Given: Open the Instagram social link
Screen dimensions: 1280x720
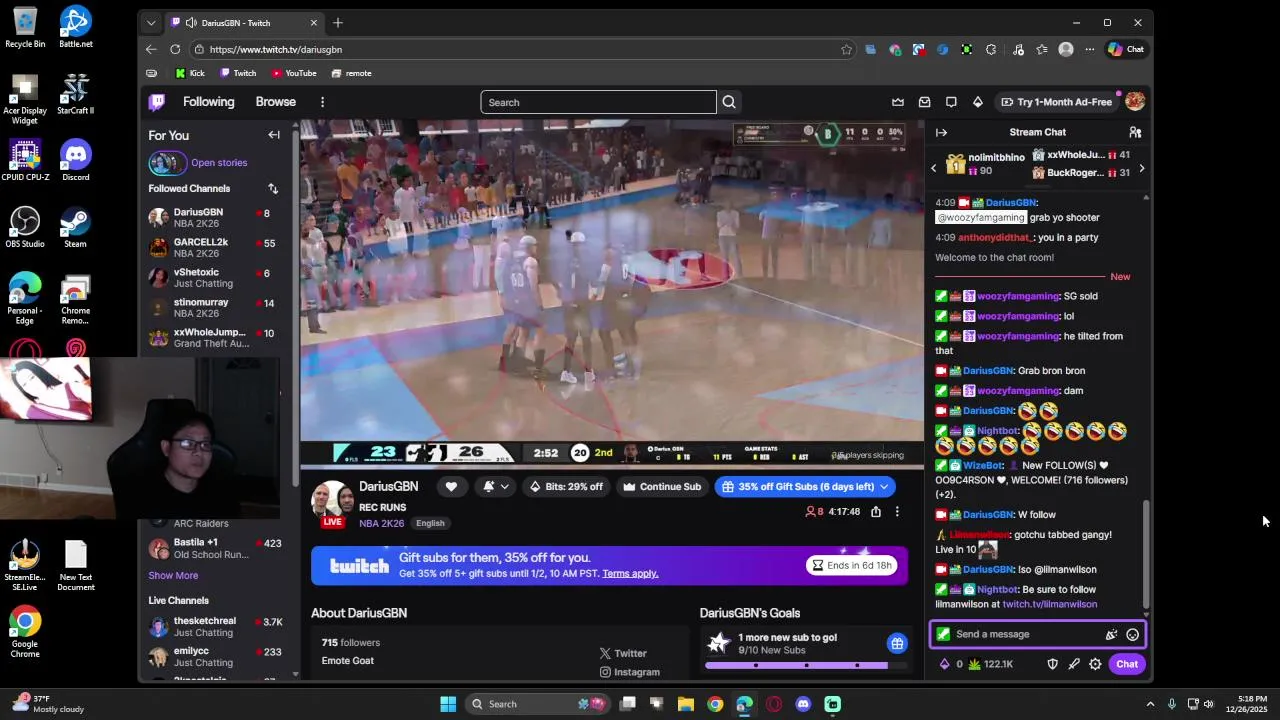Looking at the screenshot, I should pos(629,672).
